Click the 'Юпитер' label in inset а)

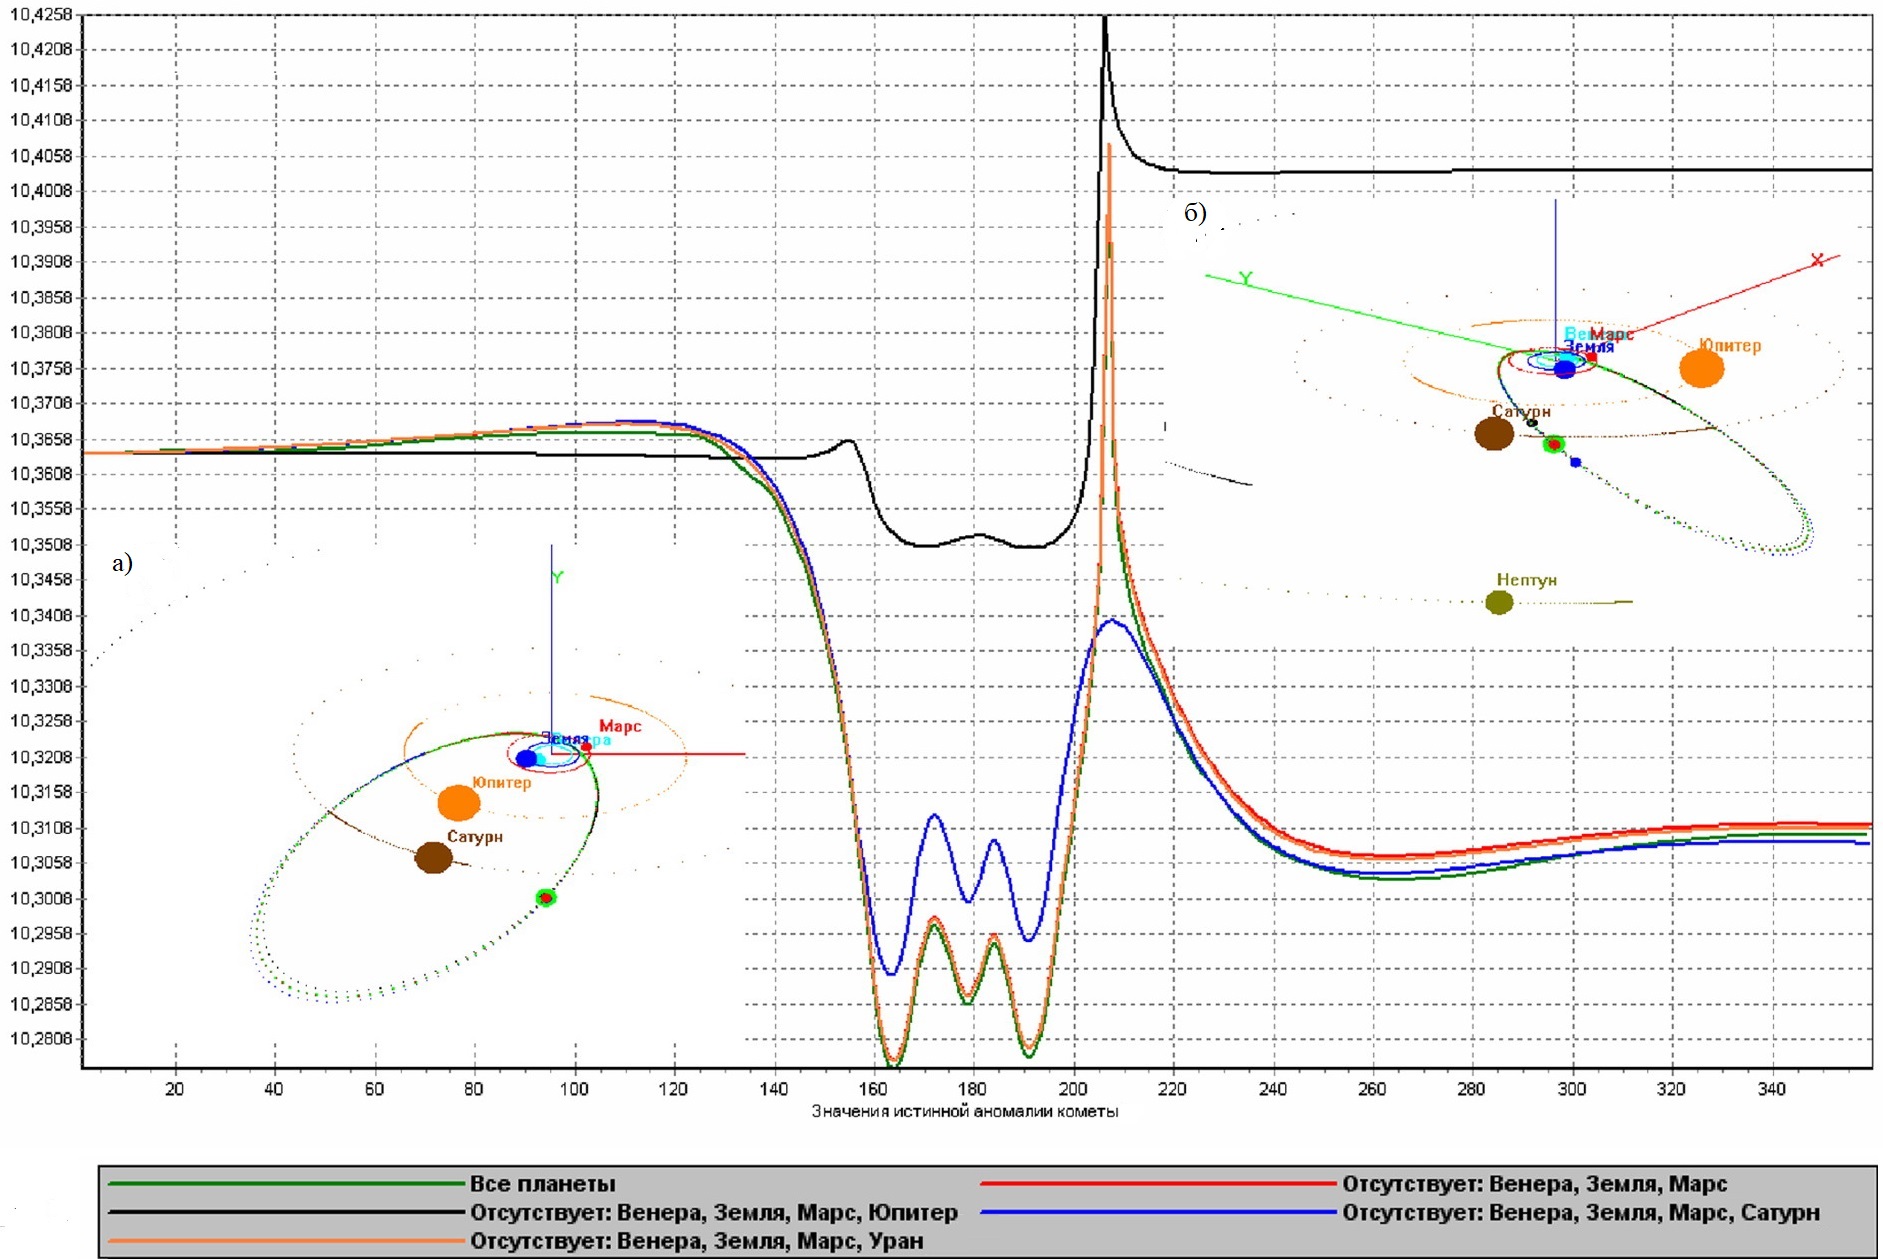[502, 782]
